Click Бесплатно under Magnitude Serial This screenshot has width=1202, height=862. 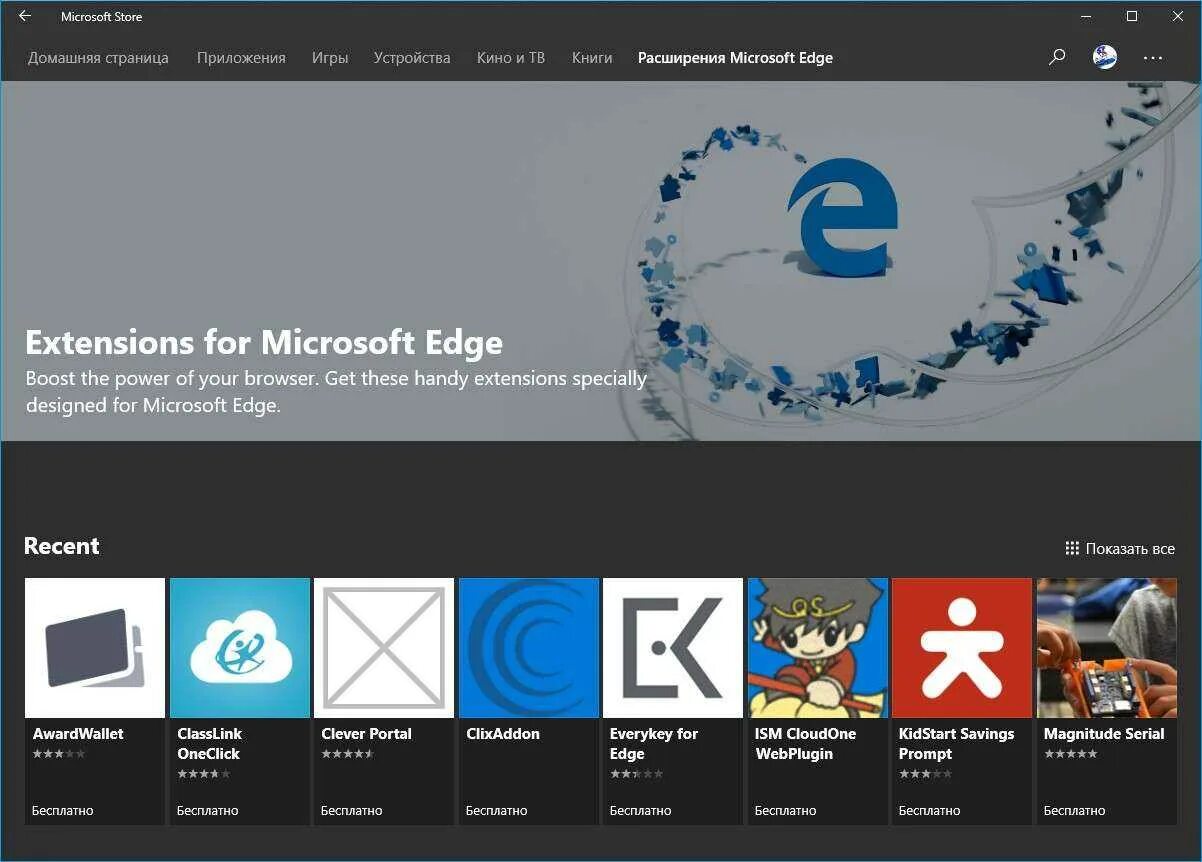pyautogui.click(x=1075, y=810)
